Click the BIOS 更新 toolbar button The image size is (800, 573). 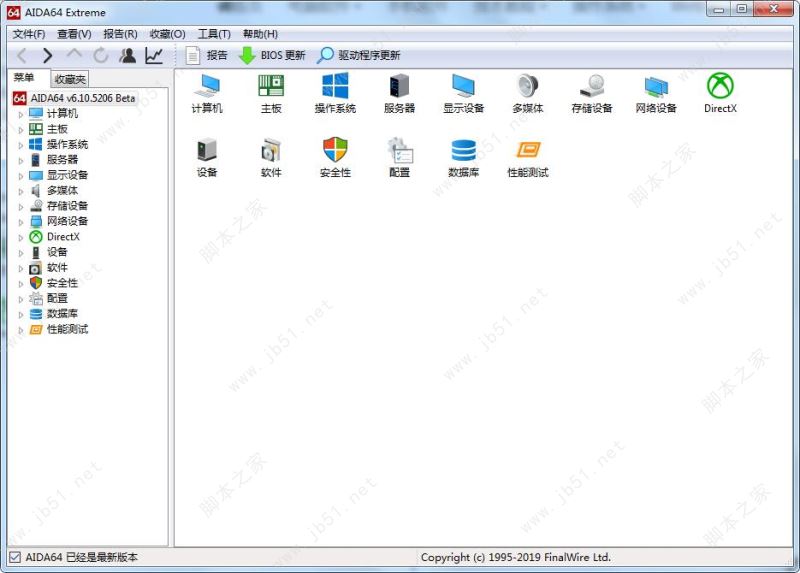(x=272, y=55)
